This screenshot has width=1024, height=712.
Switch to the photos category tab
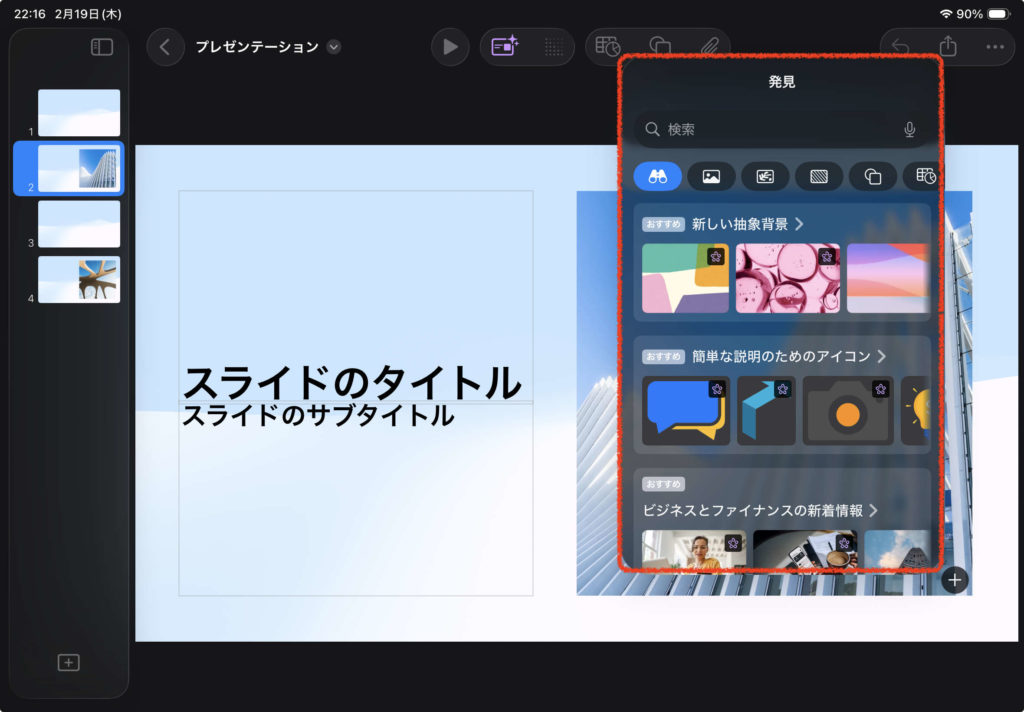pos(711,177)
